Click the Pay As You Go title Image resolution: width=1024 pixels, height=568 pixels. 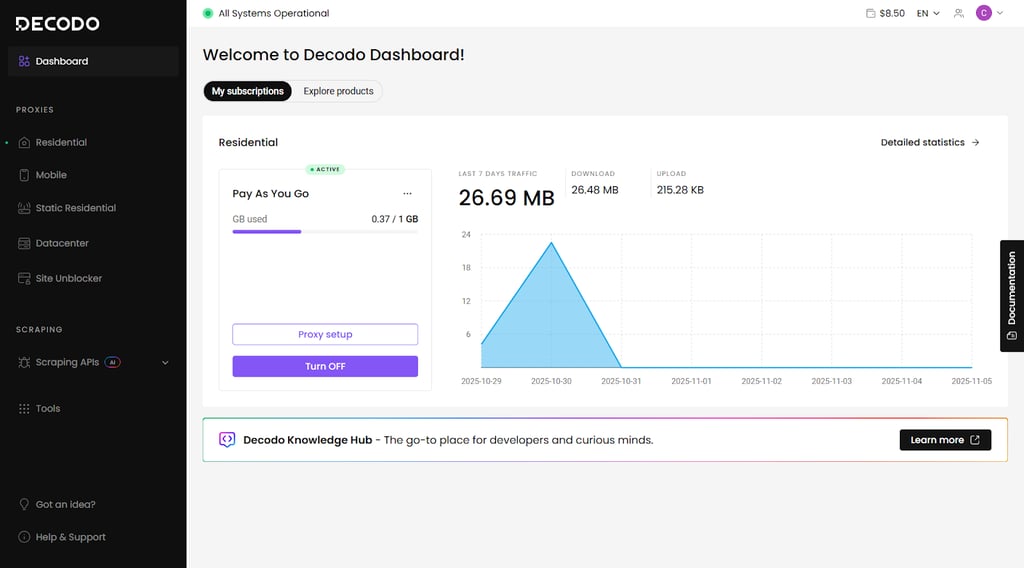coord(270,194)
